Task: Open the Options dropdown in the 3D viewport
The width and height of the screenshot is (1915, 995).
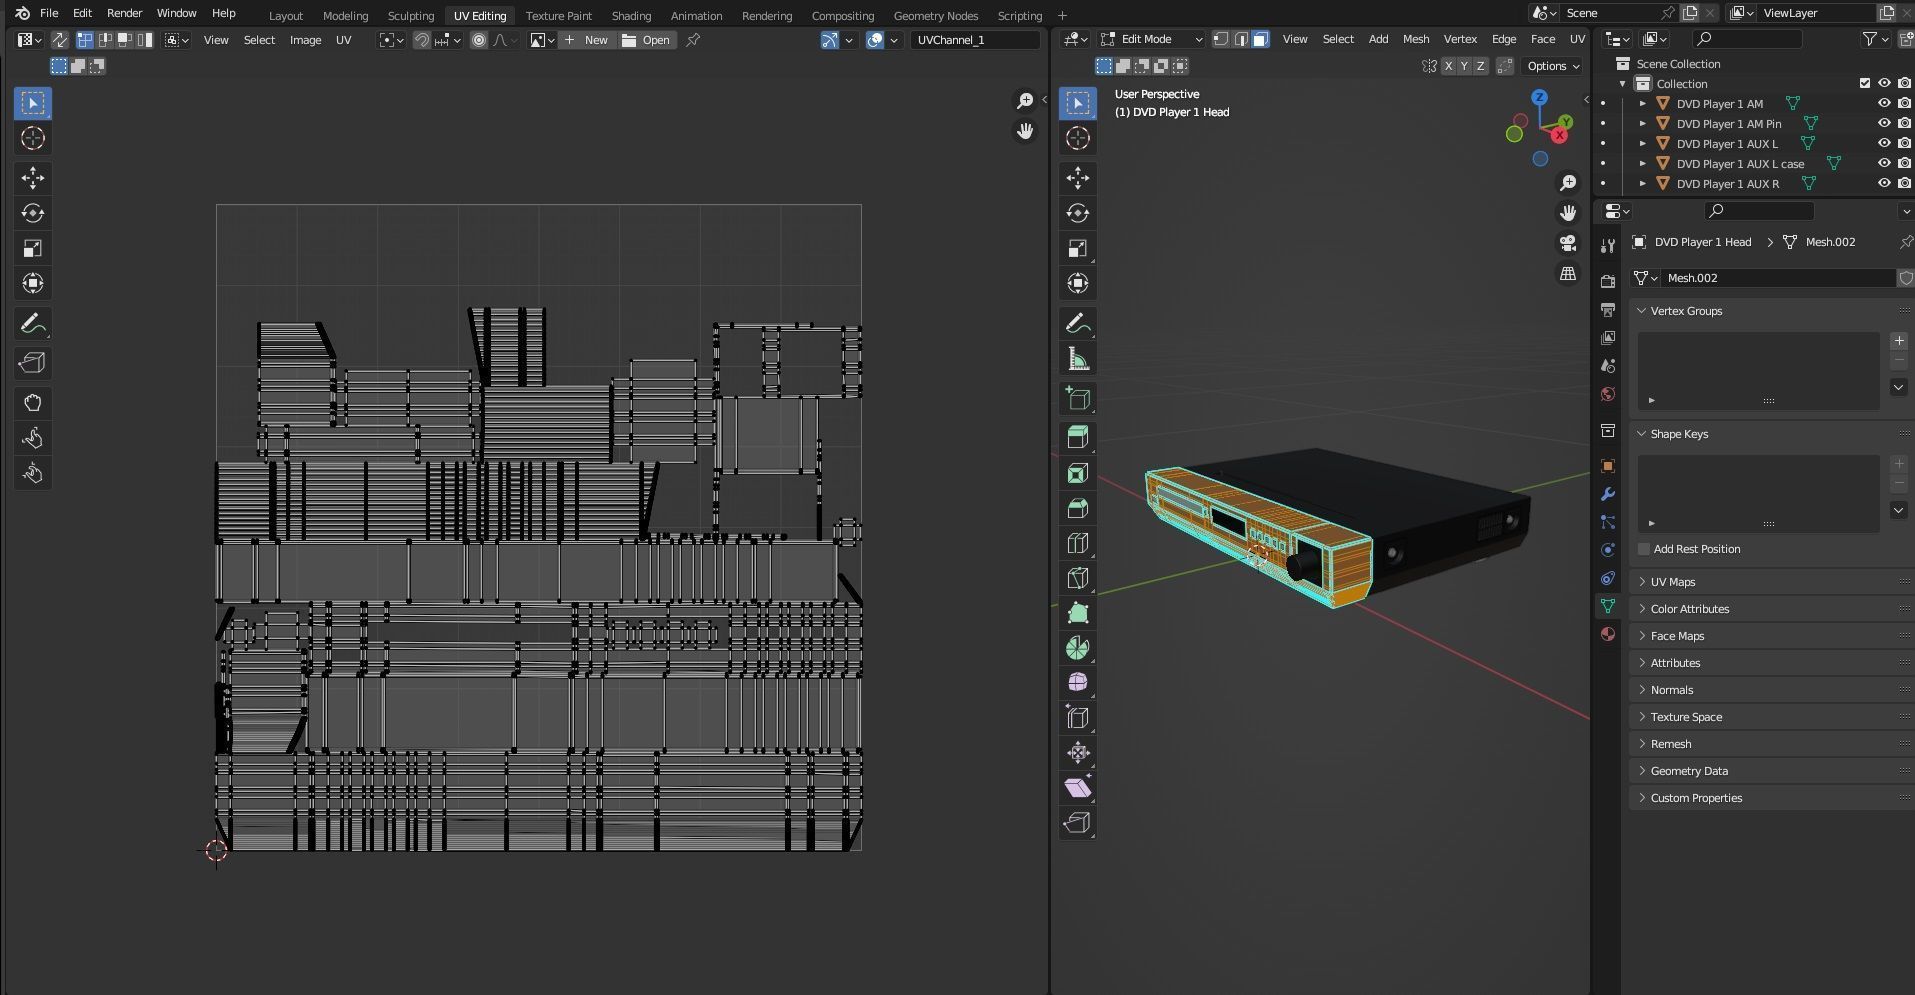Action: (1553, 66)
